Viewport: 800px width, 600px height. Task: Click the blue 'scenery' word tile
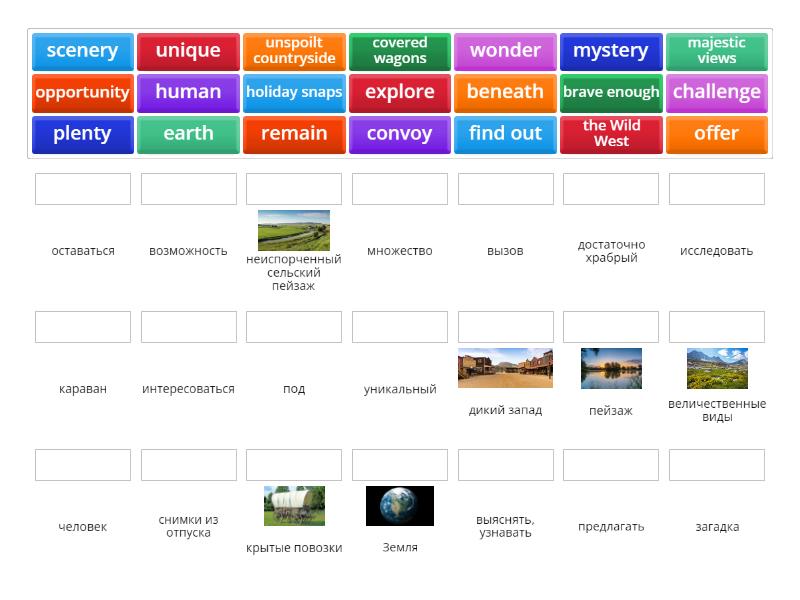coord(82,51)
